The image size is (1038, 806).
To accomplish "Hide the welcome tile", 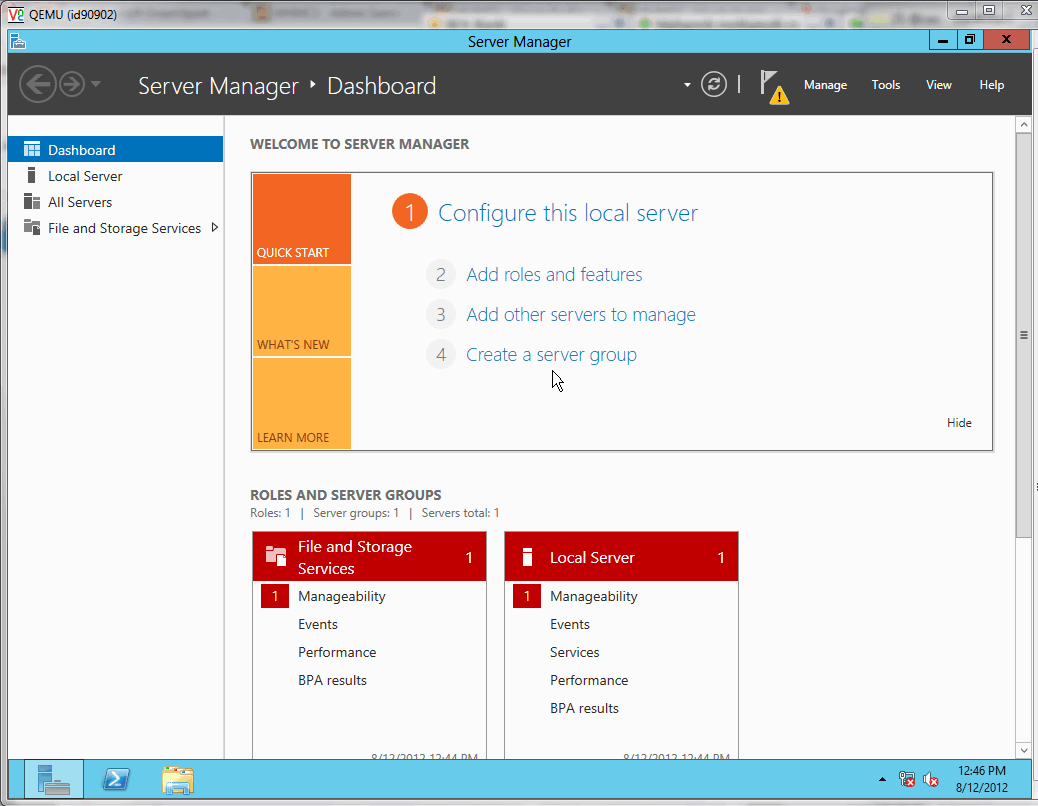I will pyautogui.click(x=959, y=423).
